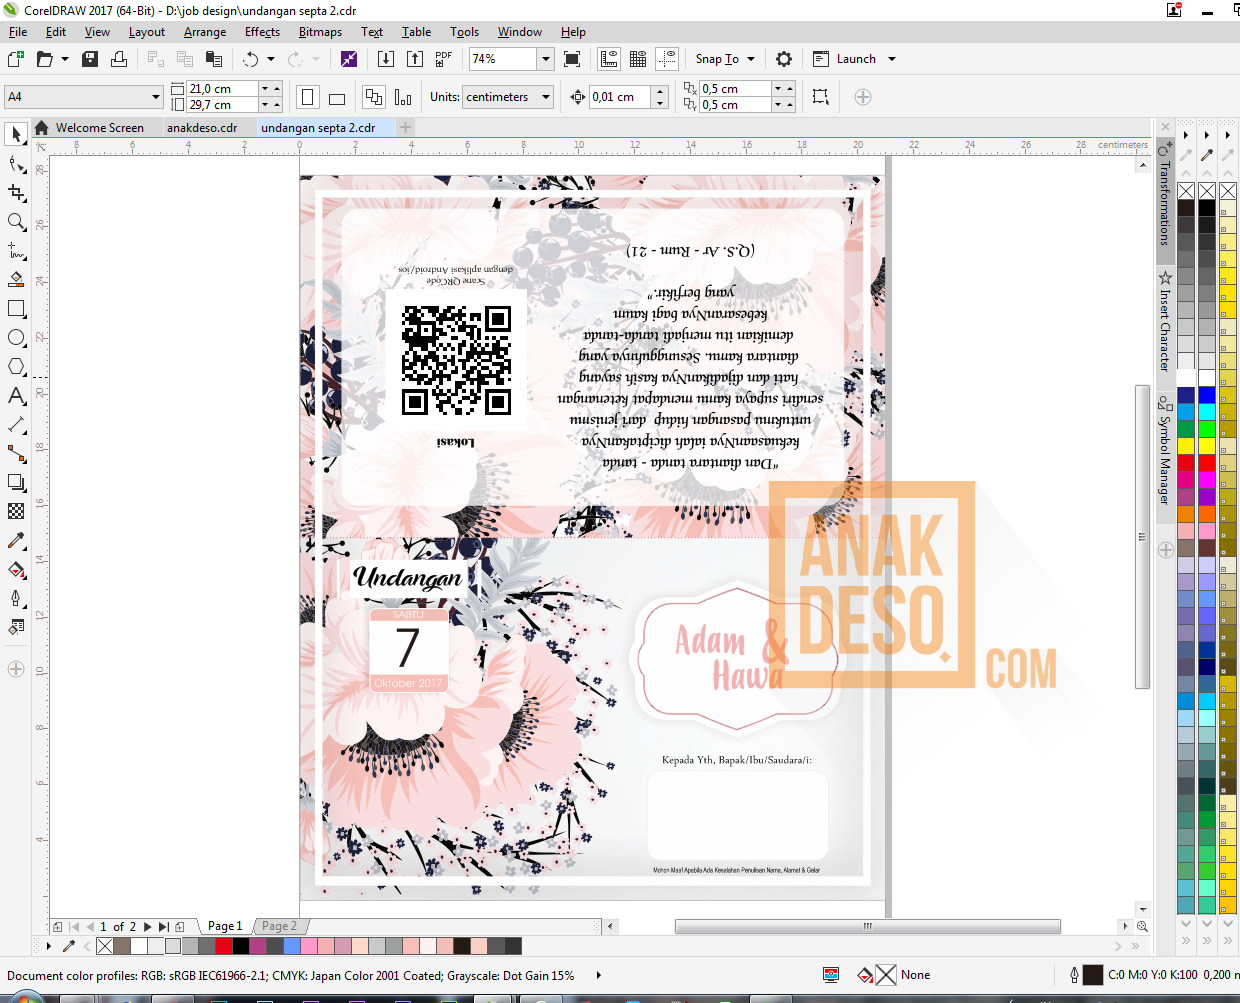Click the page width 21,0 cm field
Screen dimensions: 1240x1003
click(x=222, y=89)
